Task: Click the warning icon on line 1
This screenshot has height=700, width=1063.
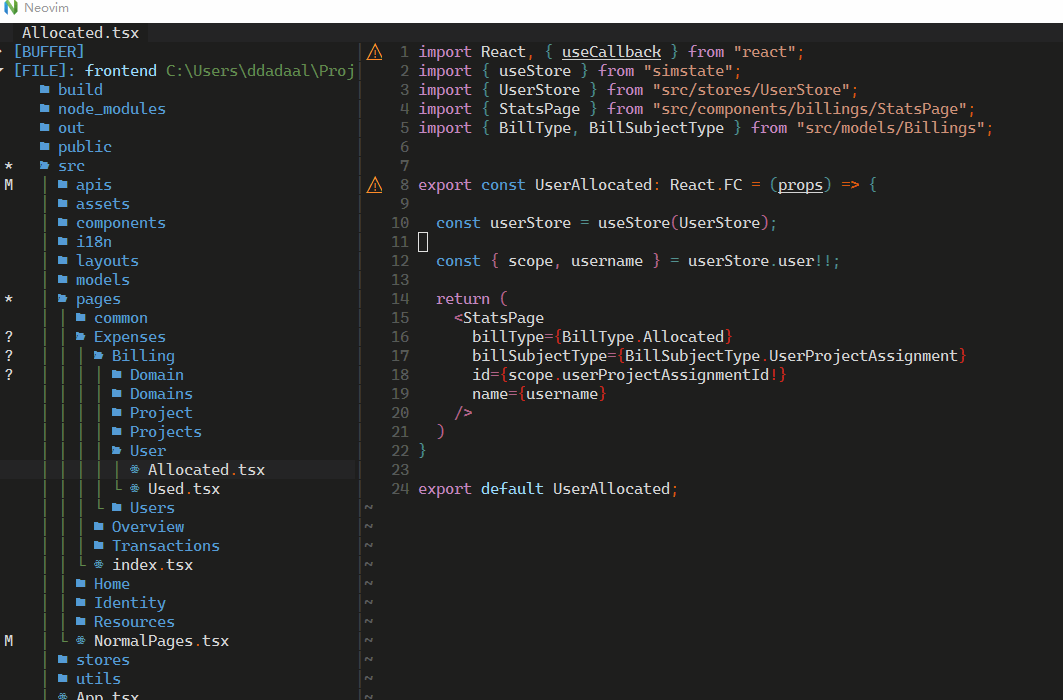Action: click(x=375, y=52)
